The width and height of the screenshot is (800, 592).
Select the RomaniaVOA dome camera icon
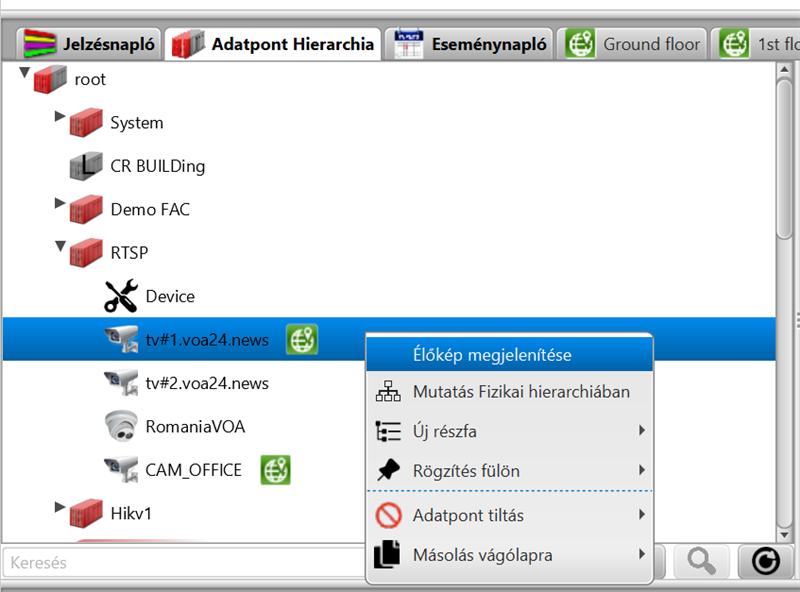[121, 426]
